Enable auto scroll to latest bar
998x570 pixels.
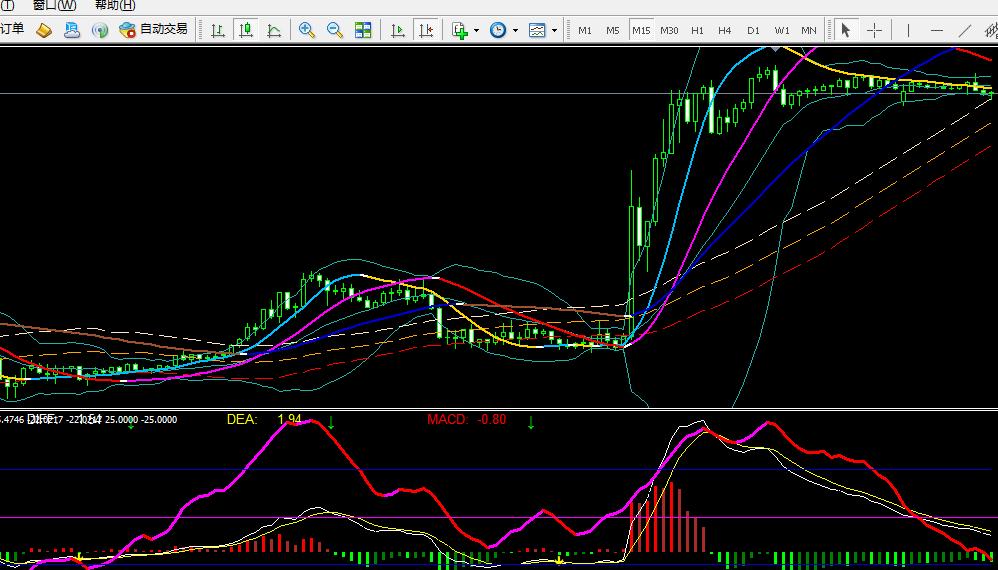pos(398,30)
